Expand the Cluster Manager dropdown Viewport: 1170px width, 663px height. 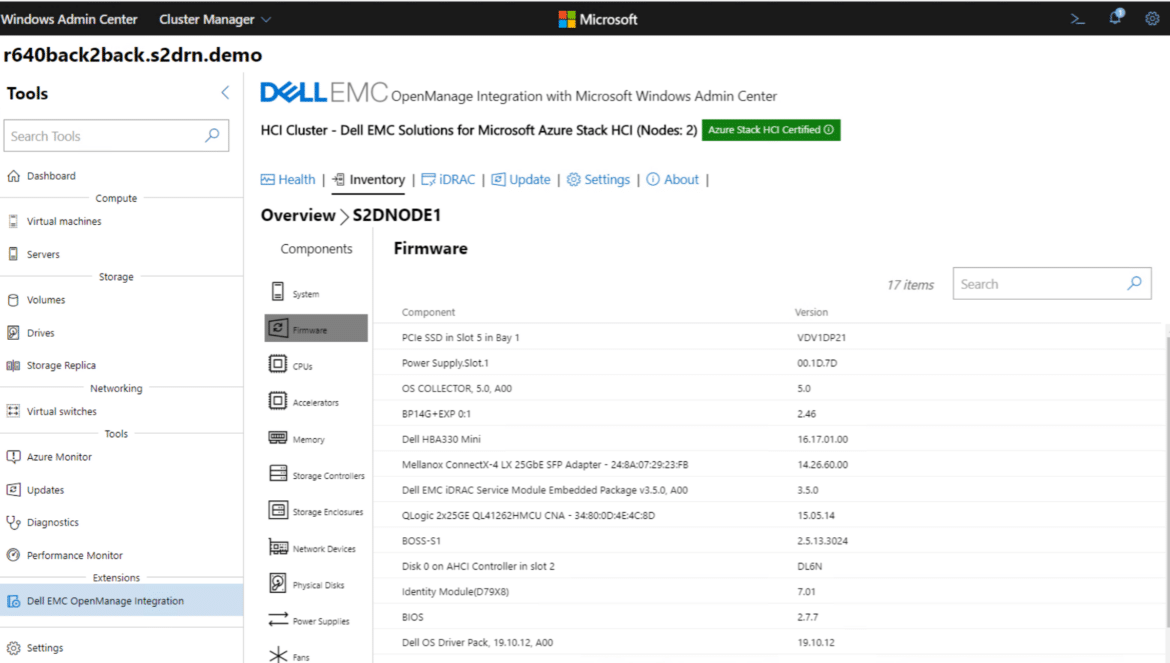[215, 19]
